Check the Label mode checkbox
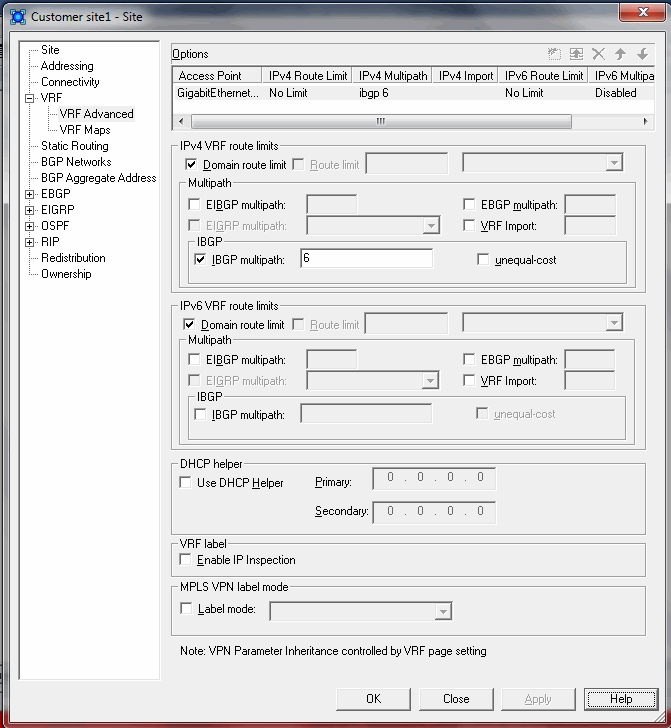The width and height of the screenshot is (671, 728). point(186,608)
